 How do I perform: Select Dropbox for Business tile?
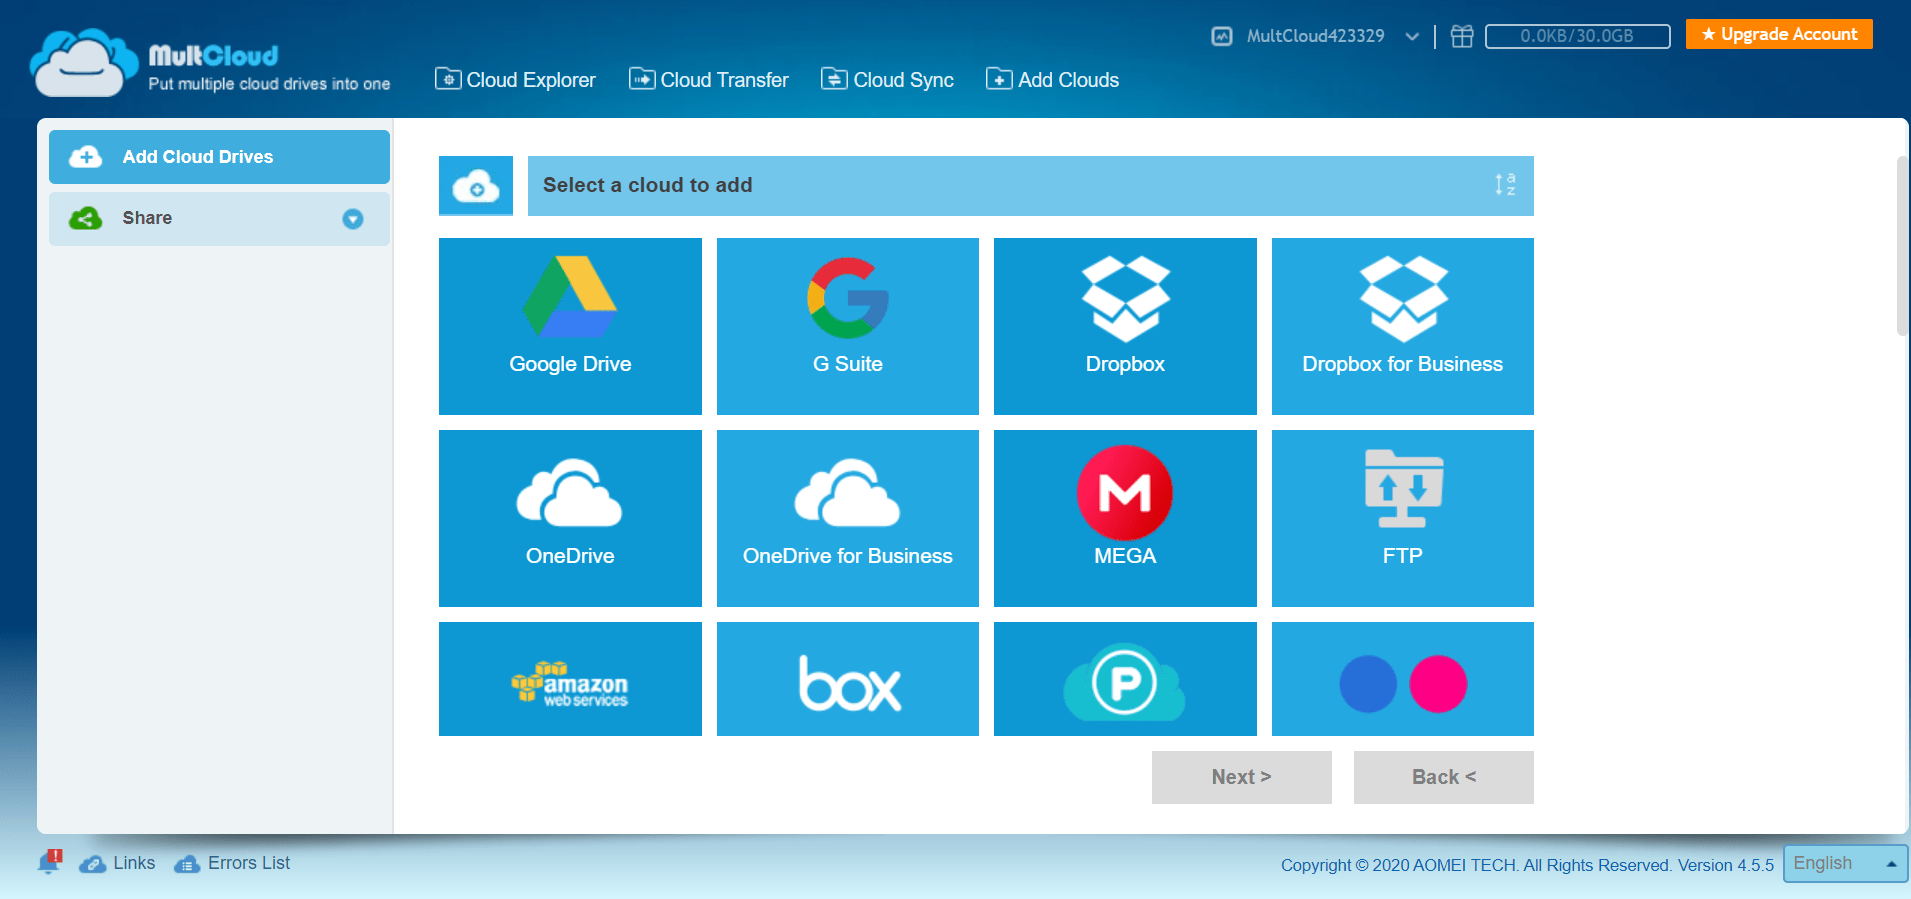(1403, 326)
